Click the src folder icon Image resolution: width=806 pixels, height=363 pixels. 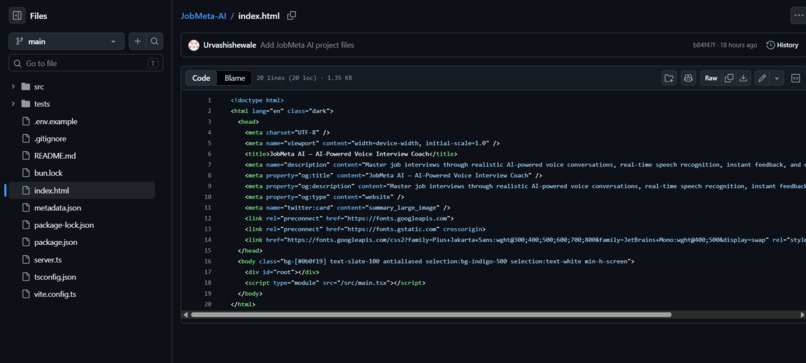tap(26, 87)
